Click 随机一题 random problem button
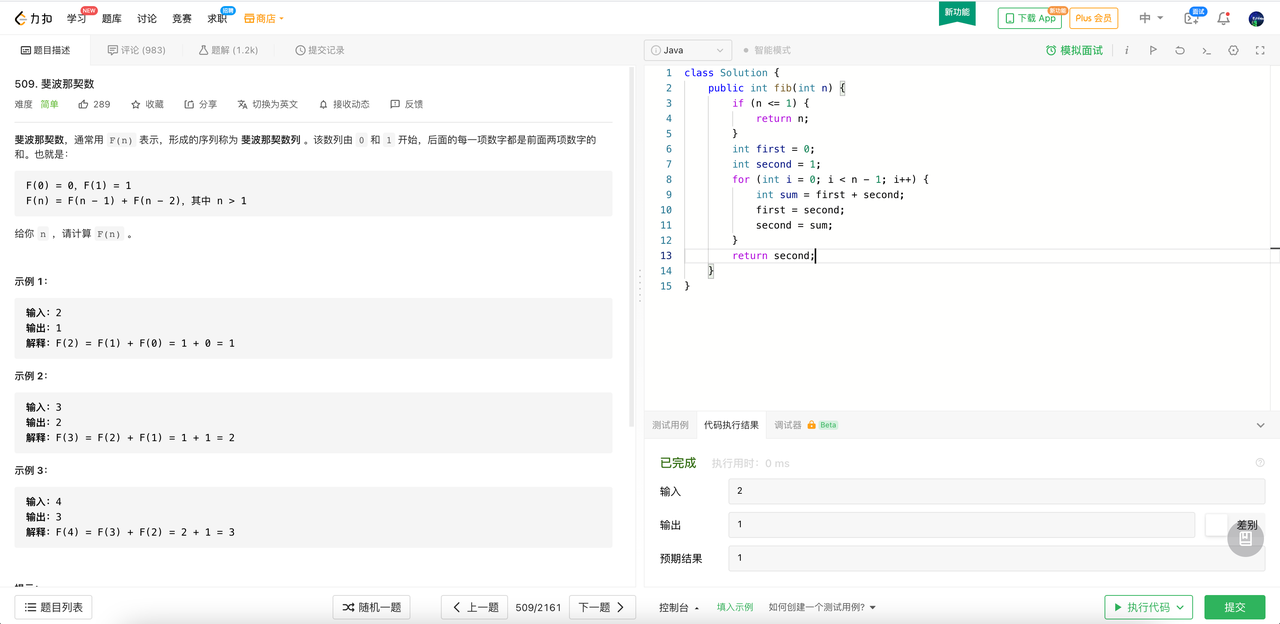Screen dimensions: 1280x624 [x=371, y=607]
